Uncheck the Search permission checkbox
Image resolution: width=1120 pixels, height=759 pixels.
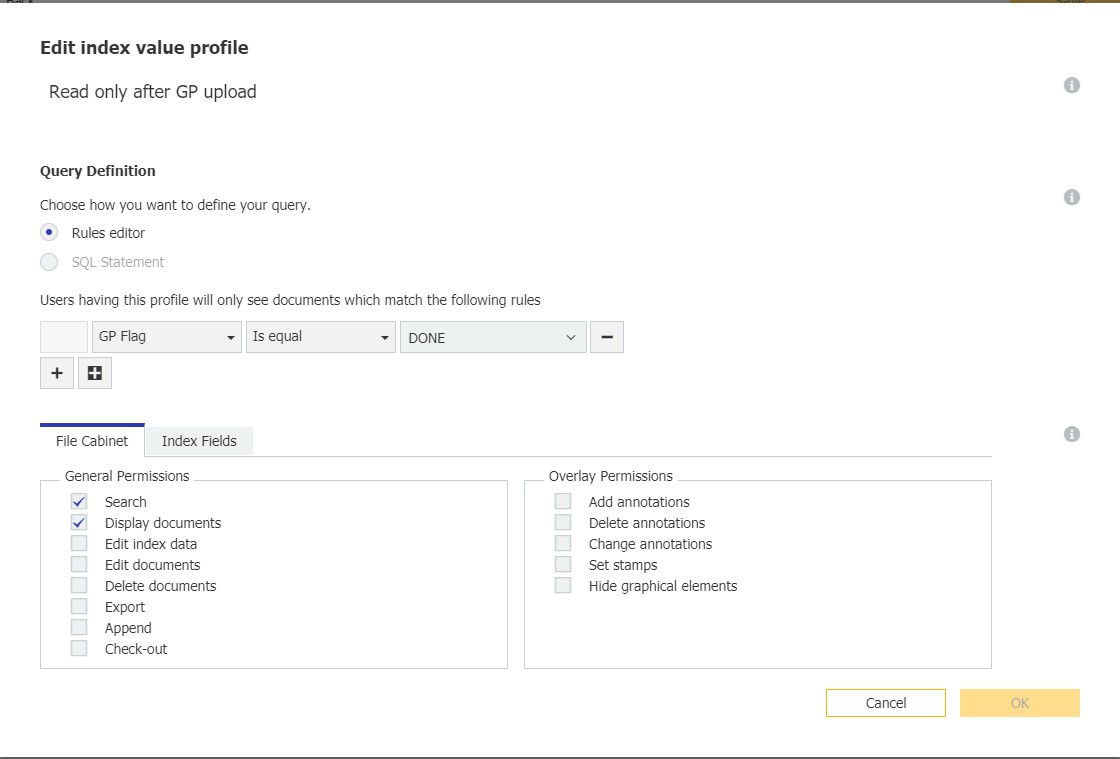(79, 501)
